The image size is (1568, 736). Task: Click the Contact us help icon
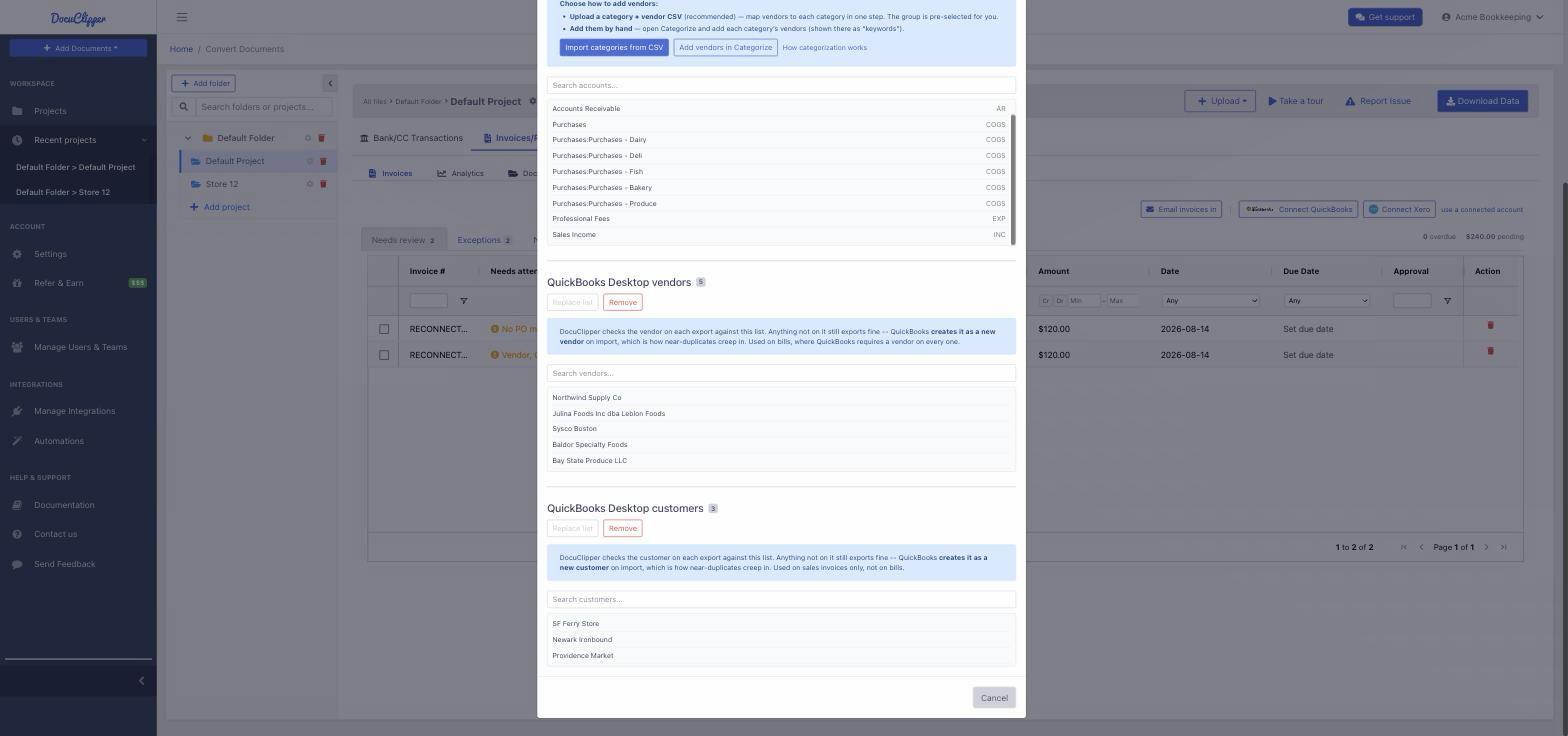(17, 534)
